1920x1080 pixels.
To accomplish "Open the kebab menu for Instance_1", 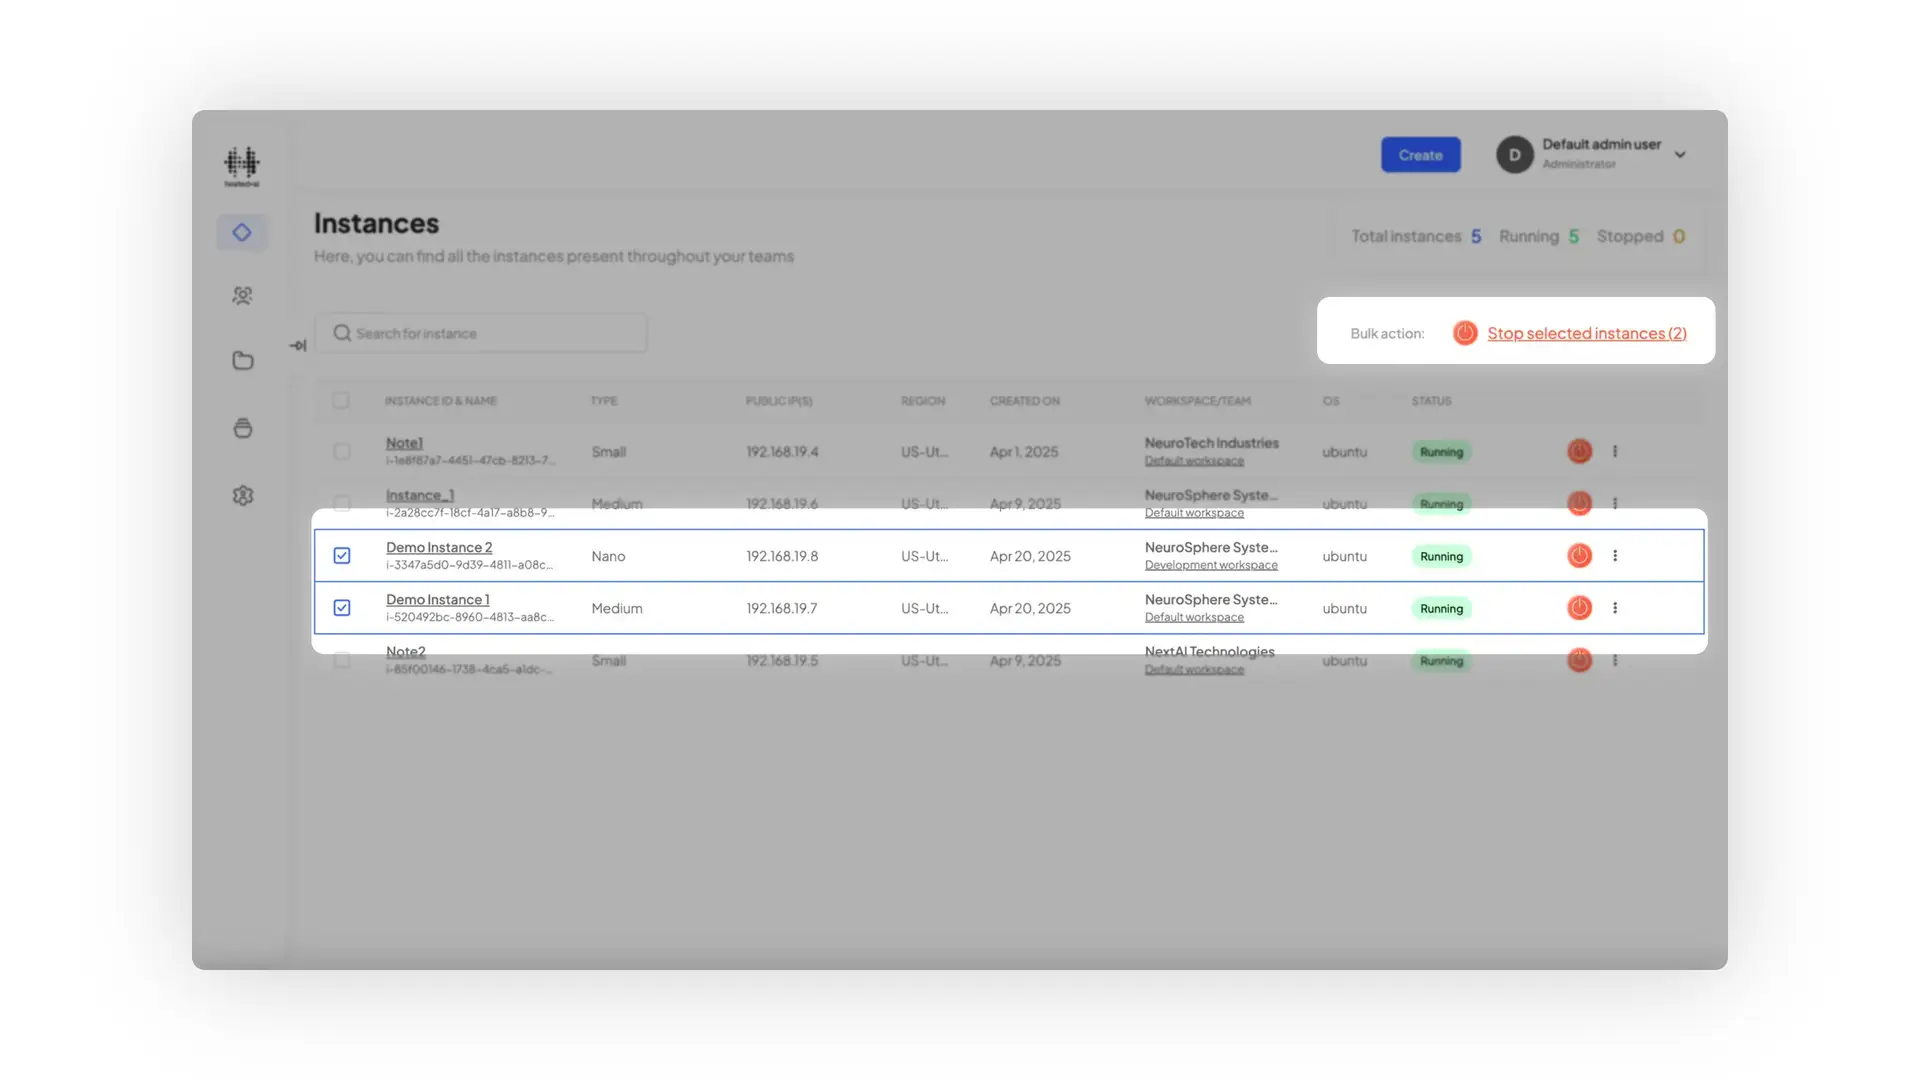I will point(1616,503).
